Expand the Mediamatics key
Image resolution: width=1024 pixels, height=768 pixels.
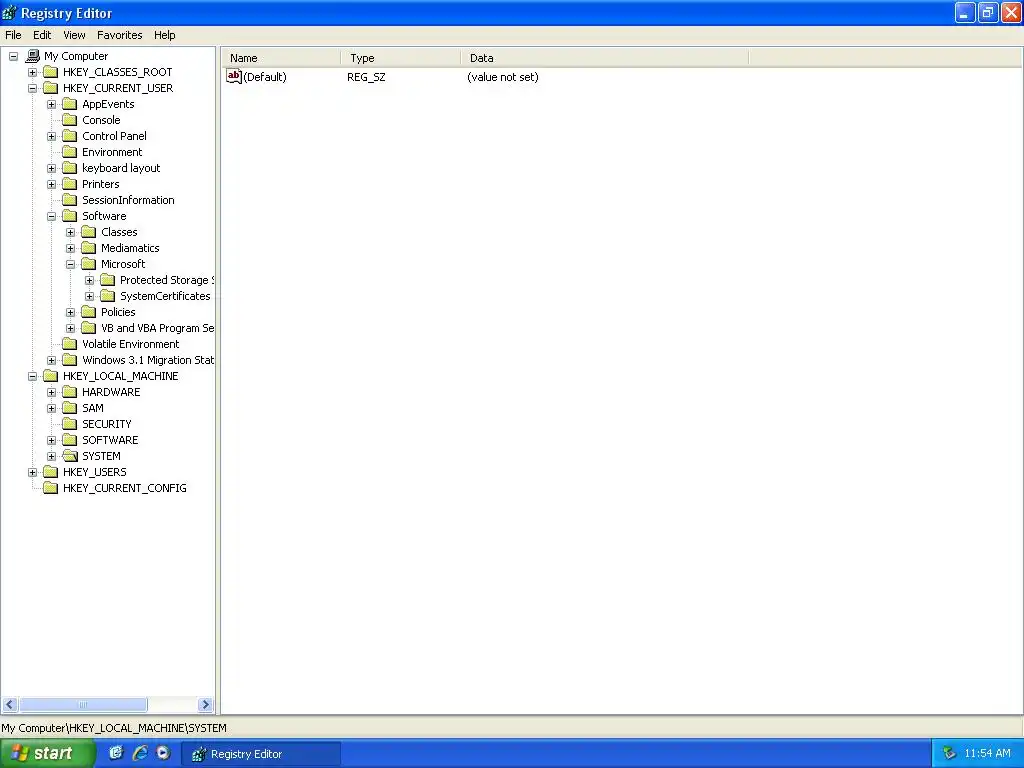pos(71,248)
